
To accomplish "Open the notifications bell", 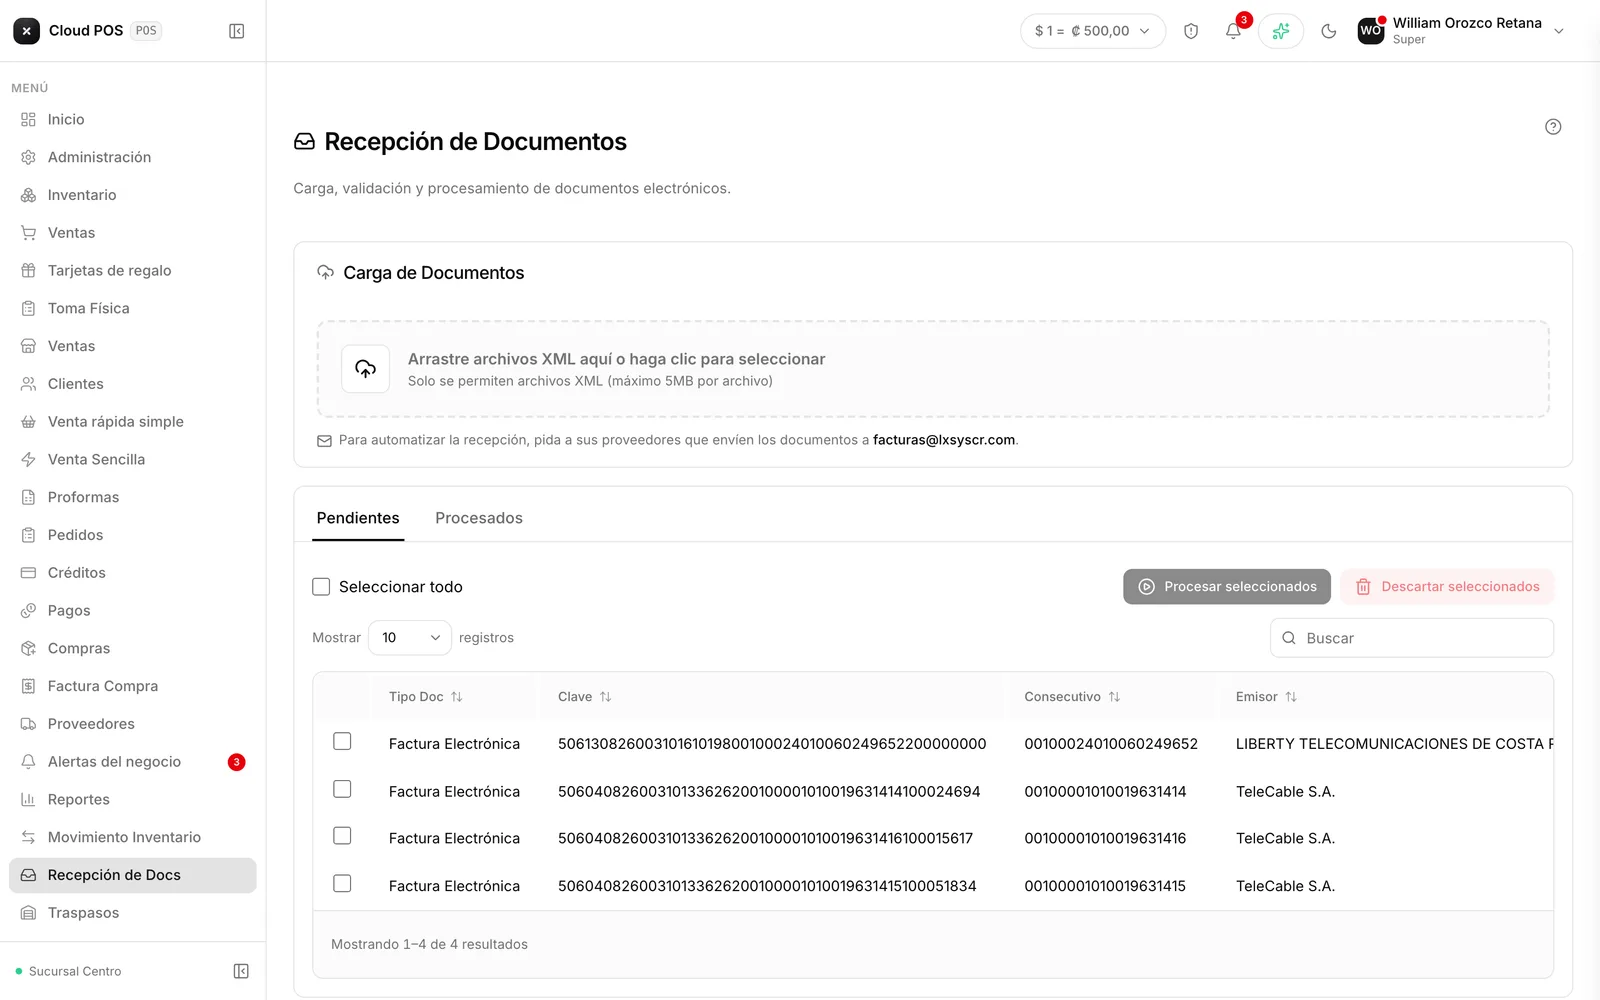I will coord(1234,31).
